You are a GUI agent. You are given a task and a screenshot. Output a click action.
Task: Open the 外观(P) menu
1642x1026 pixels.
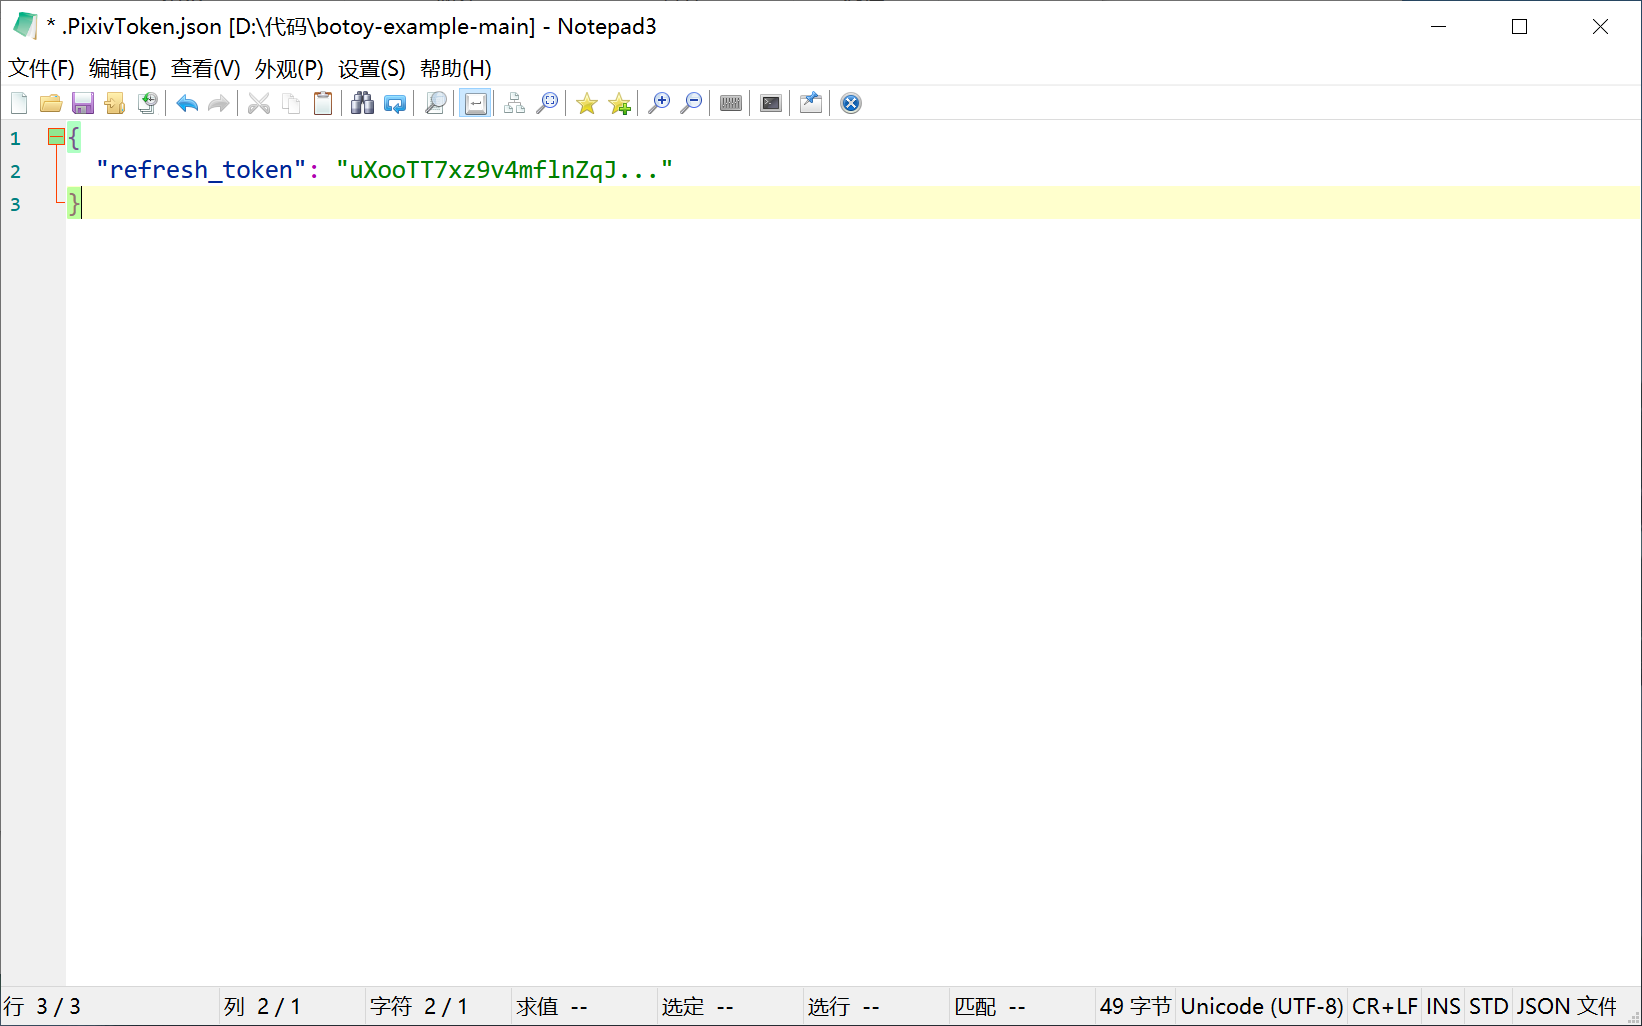click(x=289, y=69)
